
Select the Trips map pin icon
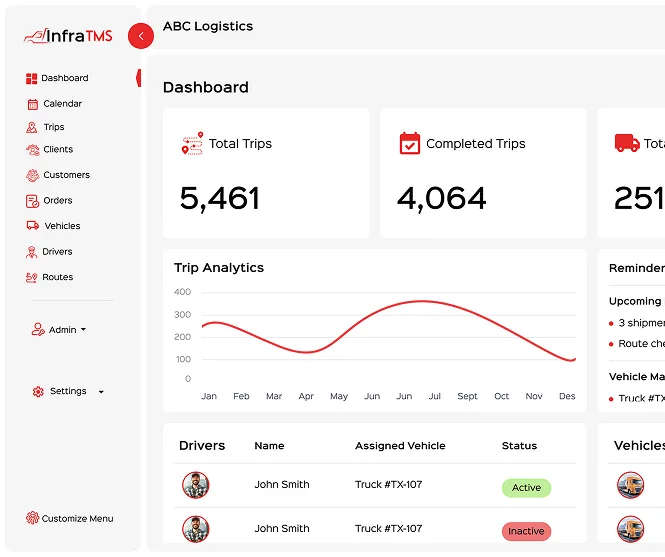31,127
